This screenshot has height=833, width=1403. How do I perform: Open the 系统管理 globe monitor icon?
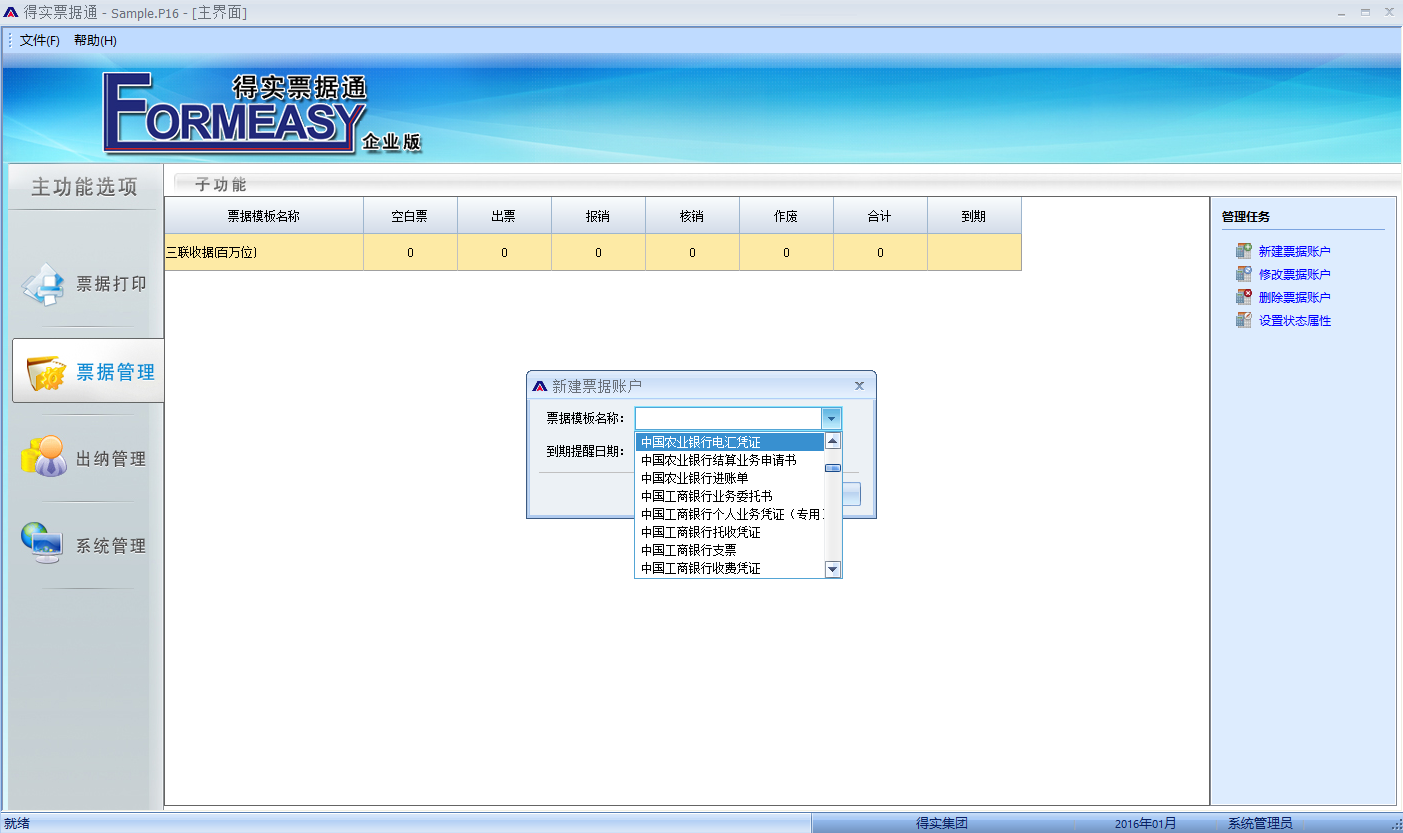click(43, 545)
